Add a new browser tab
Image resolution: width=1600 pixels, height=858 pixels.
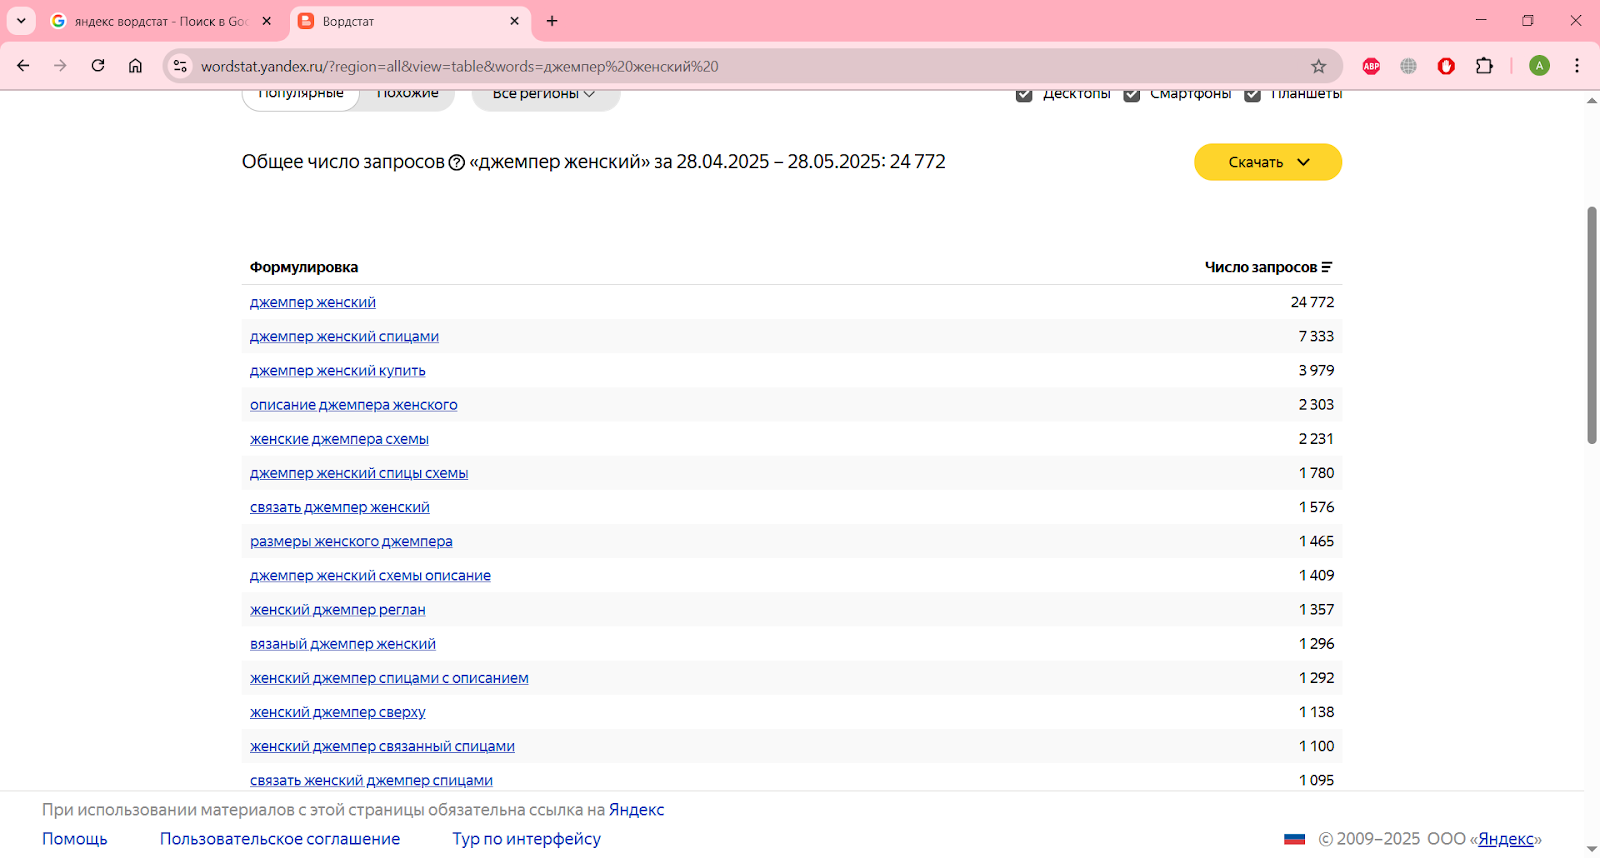click(552, 21)
